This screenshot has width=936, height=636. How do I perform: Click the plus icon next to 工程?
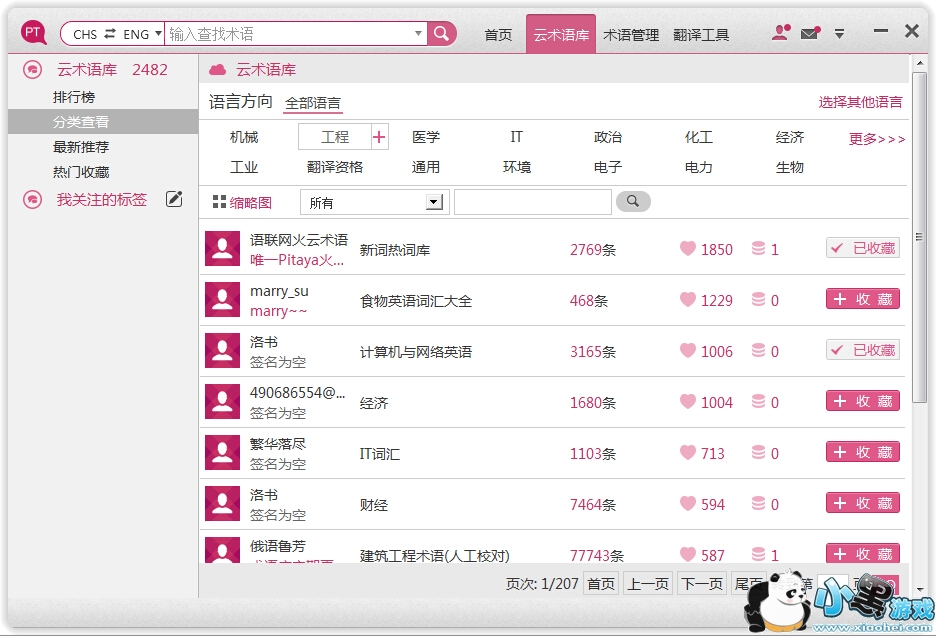tap(379, 137)
